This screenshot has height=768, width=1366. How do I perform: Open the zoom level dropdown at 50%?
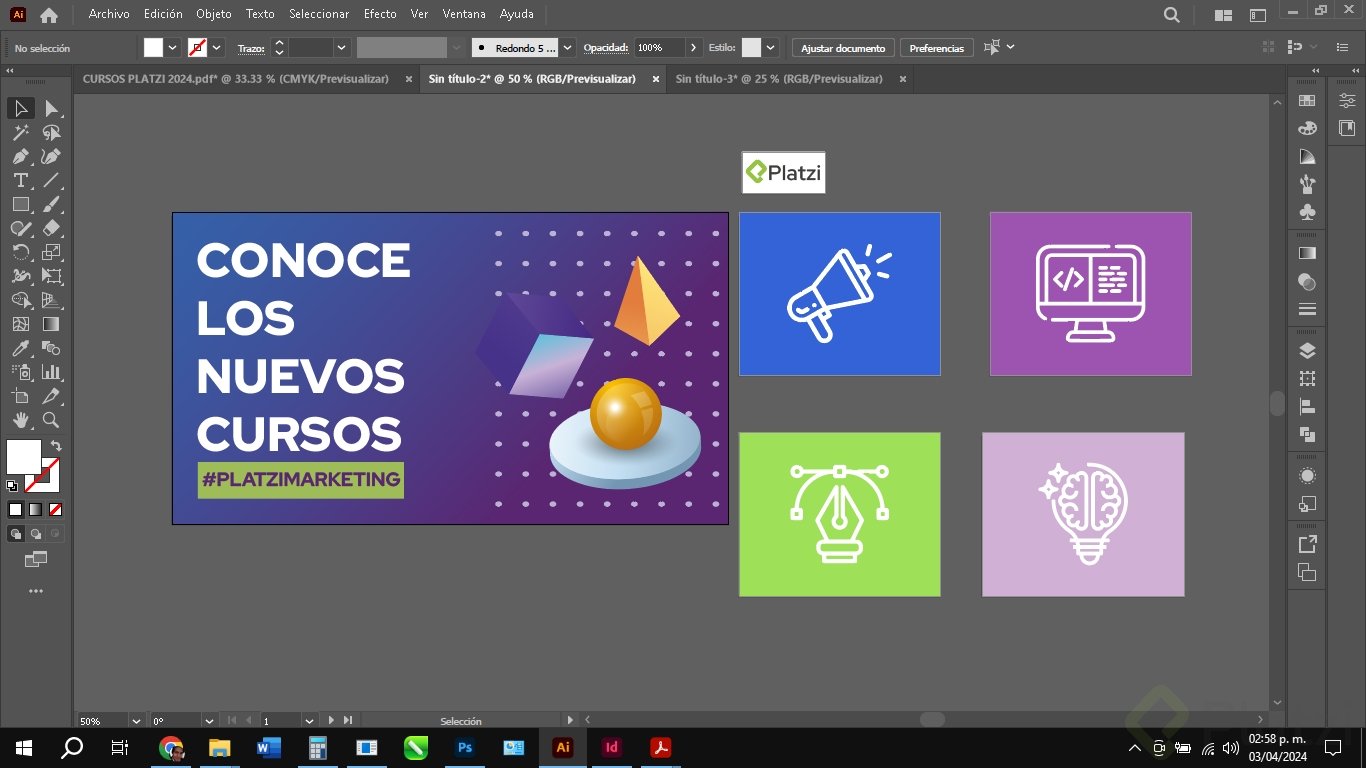click(136, 720)
